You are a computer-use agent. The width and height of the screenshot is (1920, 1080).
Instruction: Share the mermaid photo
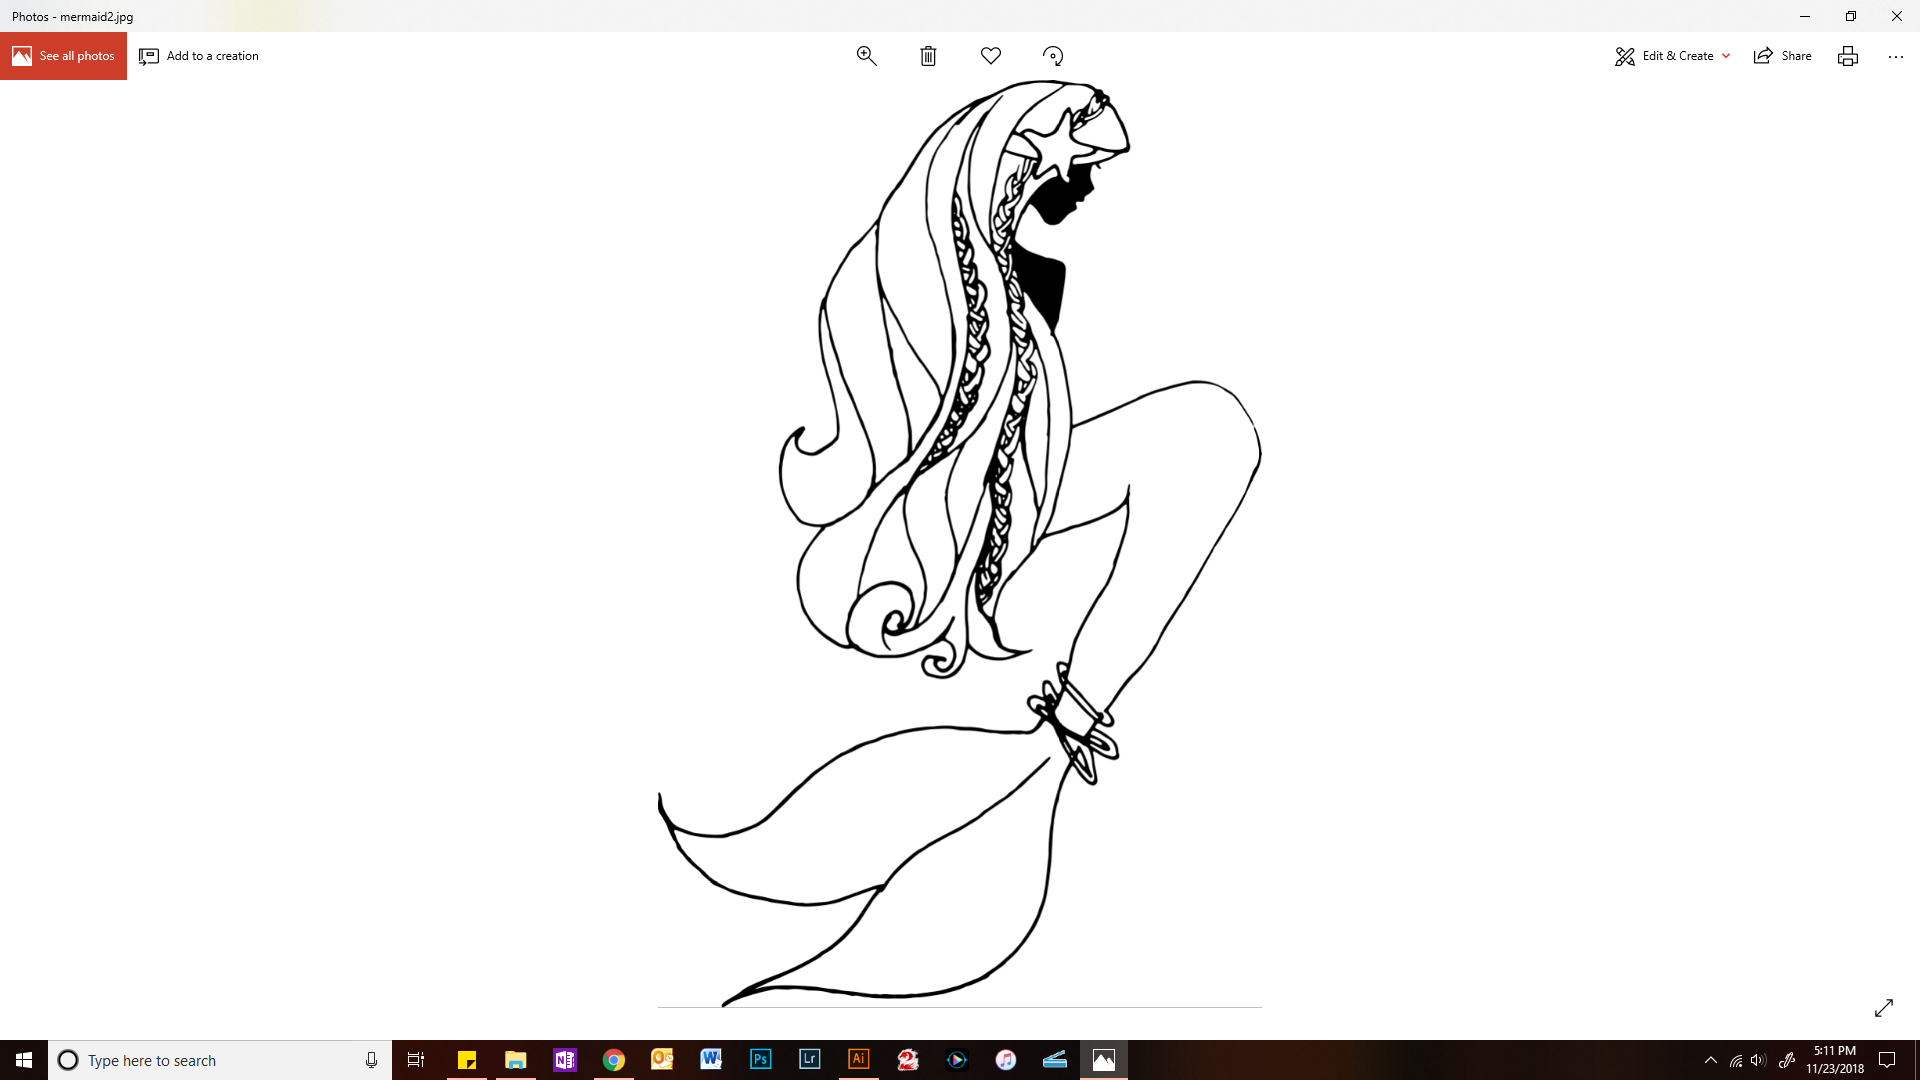(1783, 55)
